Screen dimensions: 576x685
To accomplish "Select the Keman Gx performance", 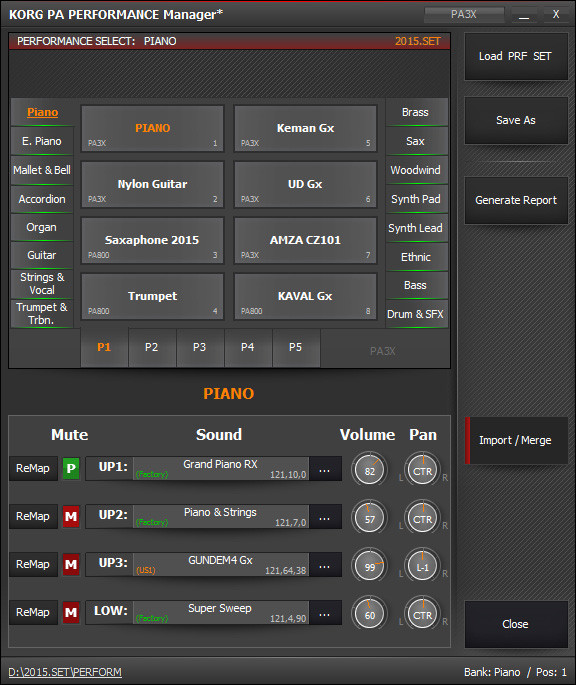I will 305,128.
